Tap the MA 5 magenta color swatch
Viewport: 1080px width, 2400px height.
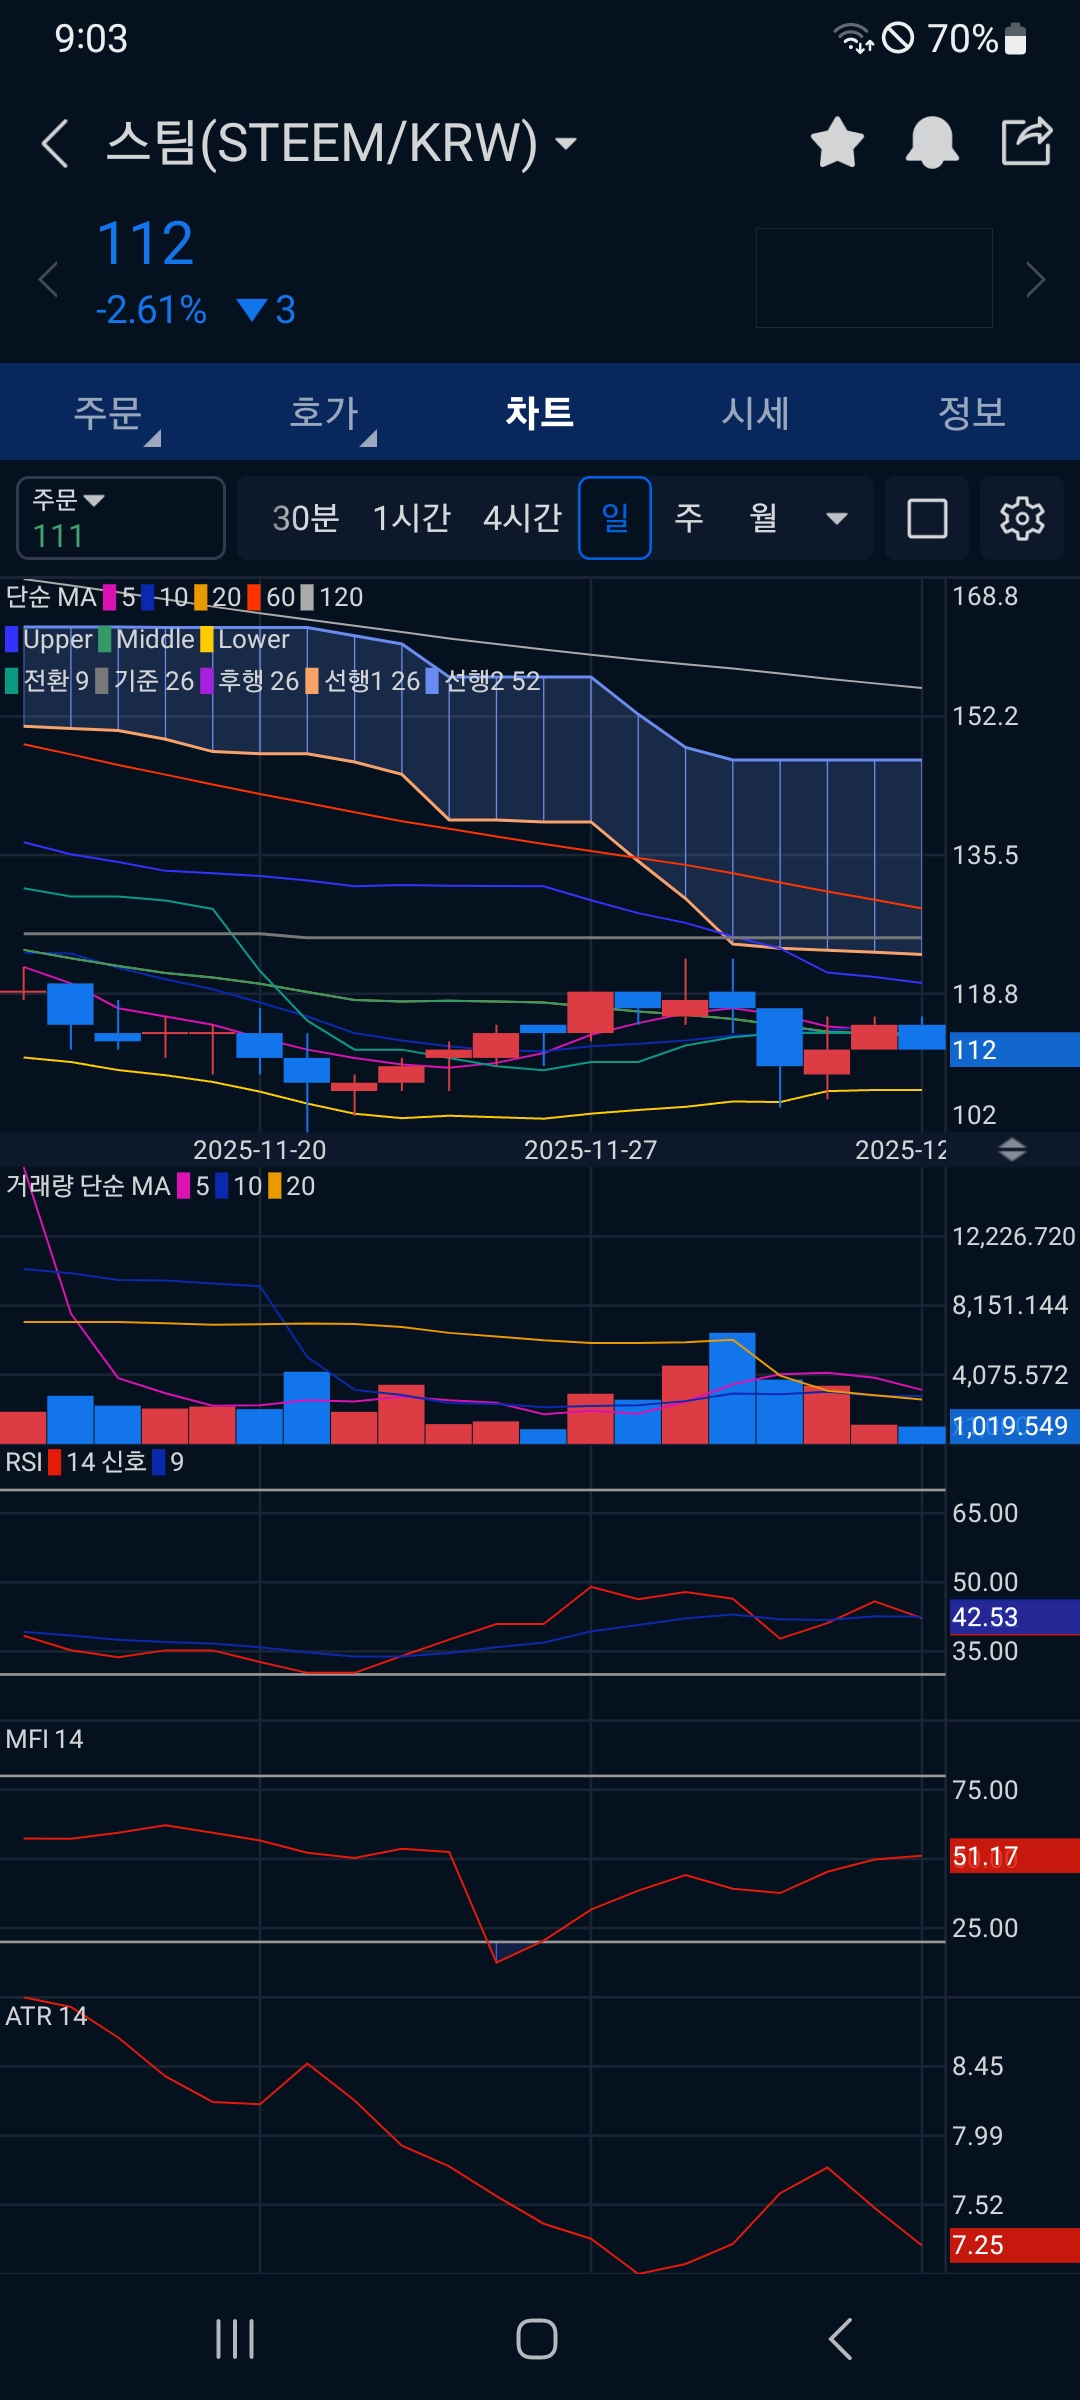(x=110, y=597)
